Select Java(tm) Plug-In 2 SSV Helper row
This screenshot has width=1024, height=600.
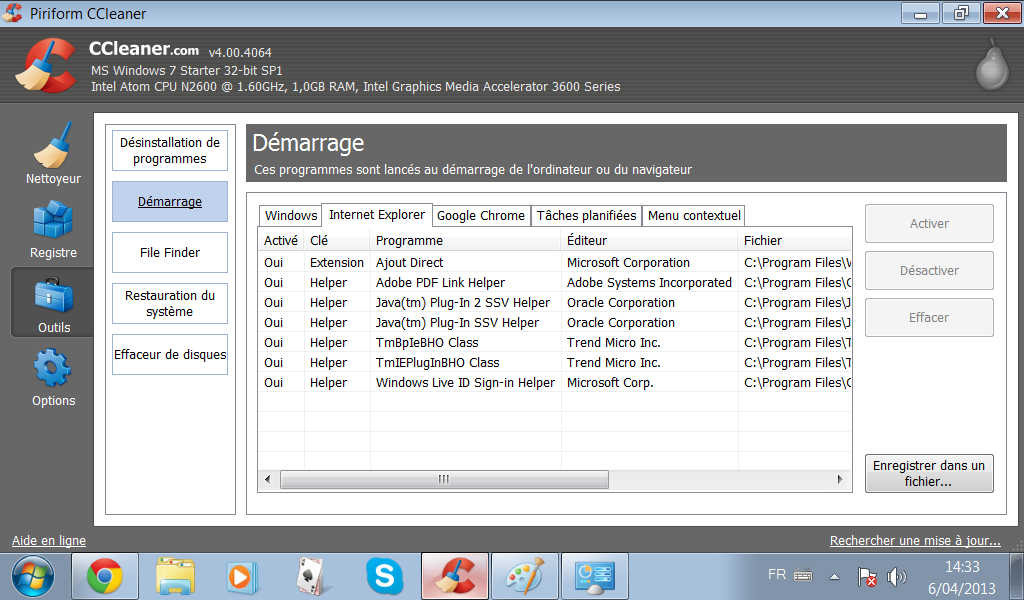(x=555, y=303)
